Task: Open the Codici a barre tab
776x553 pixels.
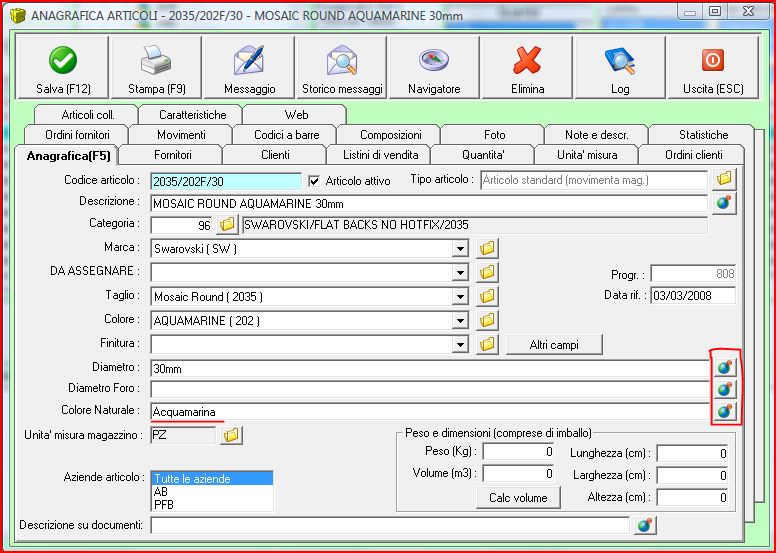Action: (287, 135)
